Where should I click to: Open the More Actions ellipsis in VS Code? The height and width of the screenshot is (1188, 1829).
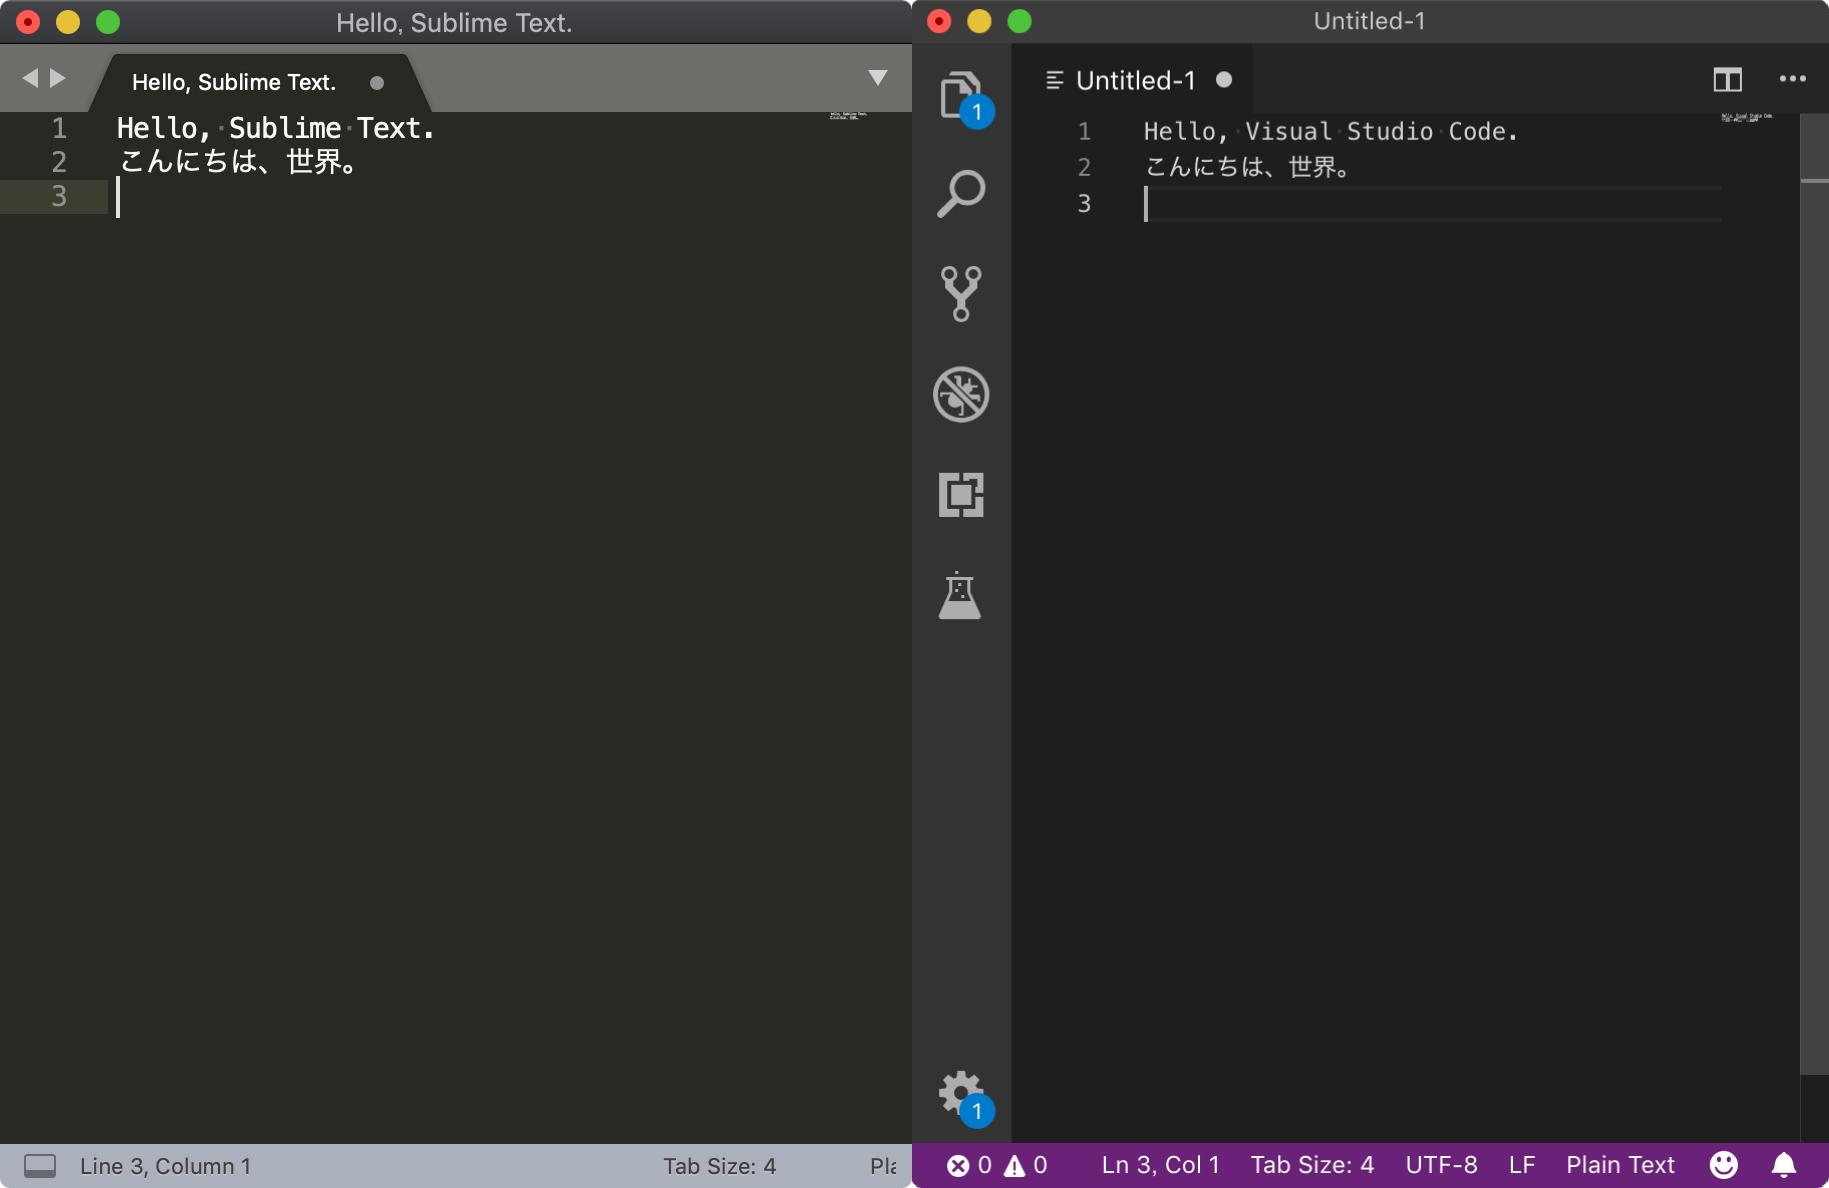click(x=1792, y=79)
